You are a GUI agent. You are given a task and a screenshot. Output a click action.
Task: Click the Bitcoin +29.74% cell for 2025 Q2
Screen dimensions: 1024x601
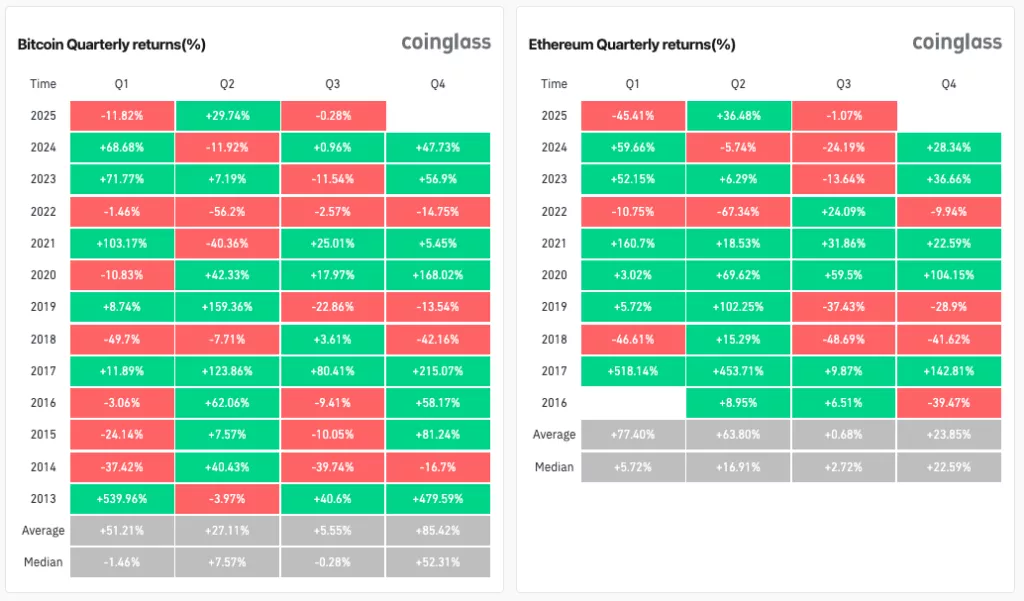(x=227, y=115)
